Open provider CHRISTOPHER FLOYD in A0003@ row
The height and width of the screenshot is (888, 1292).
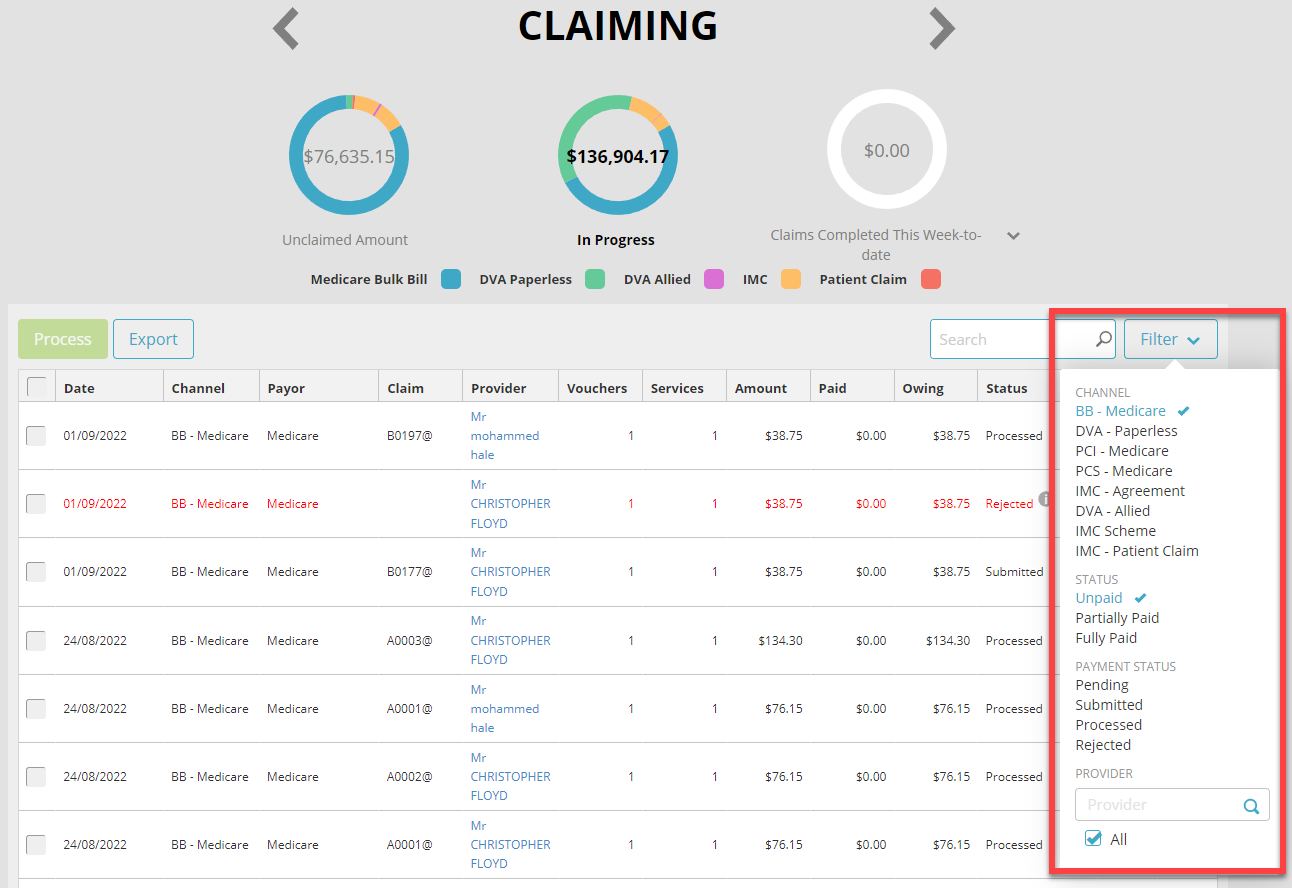pyautogui.click(x=511, y=640)
